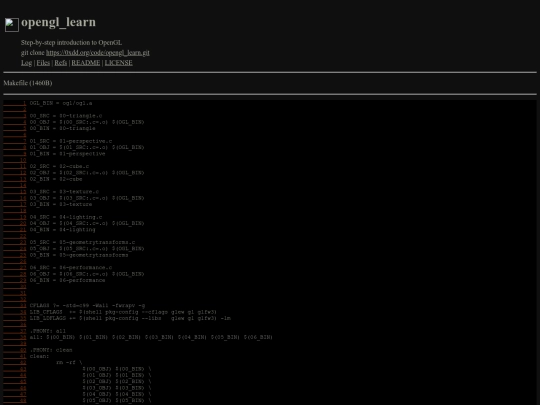Image resolution: width=540 pixels, height=405 pixels.
Task: Click the '05_SRC = 05-geometrytransforms.c' line
Action: (x=82, y=242)
